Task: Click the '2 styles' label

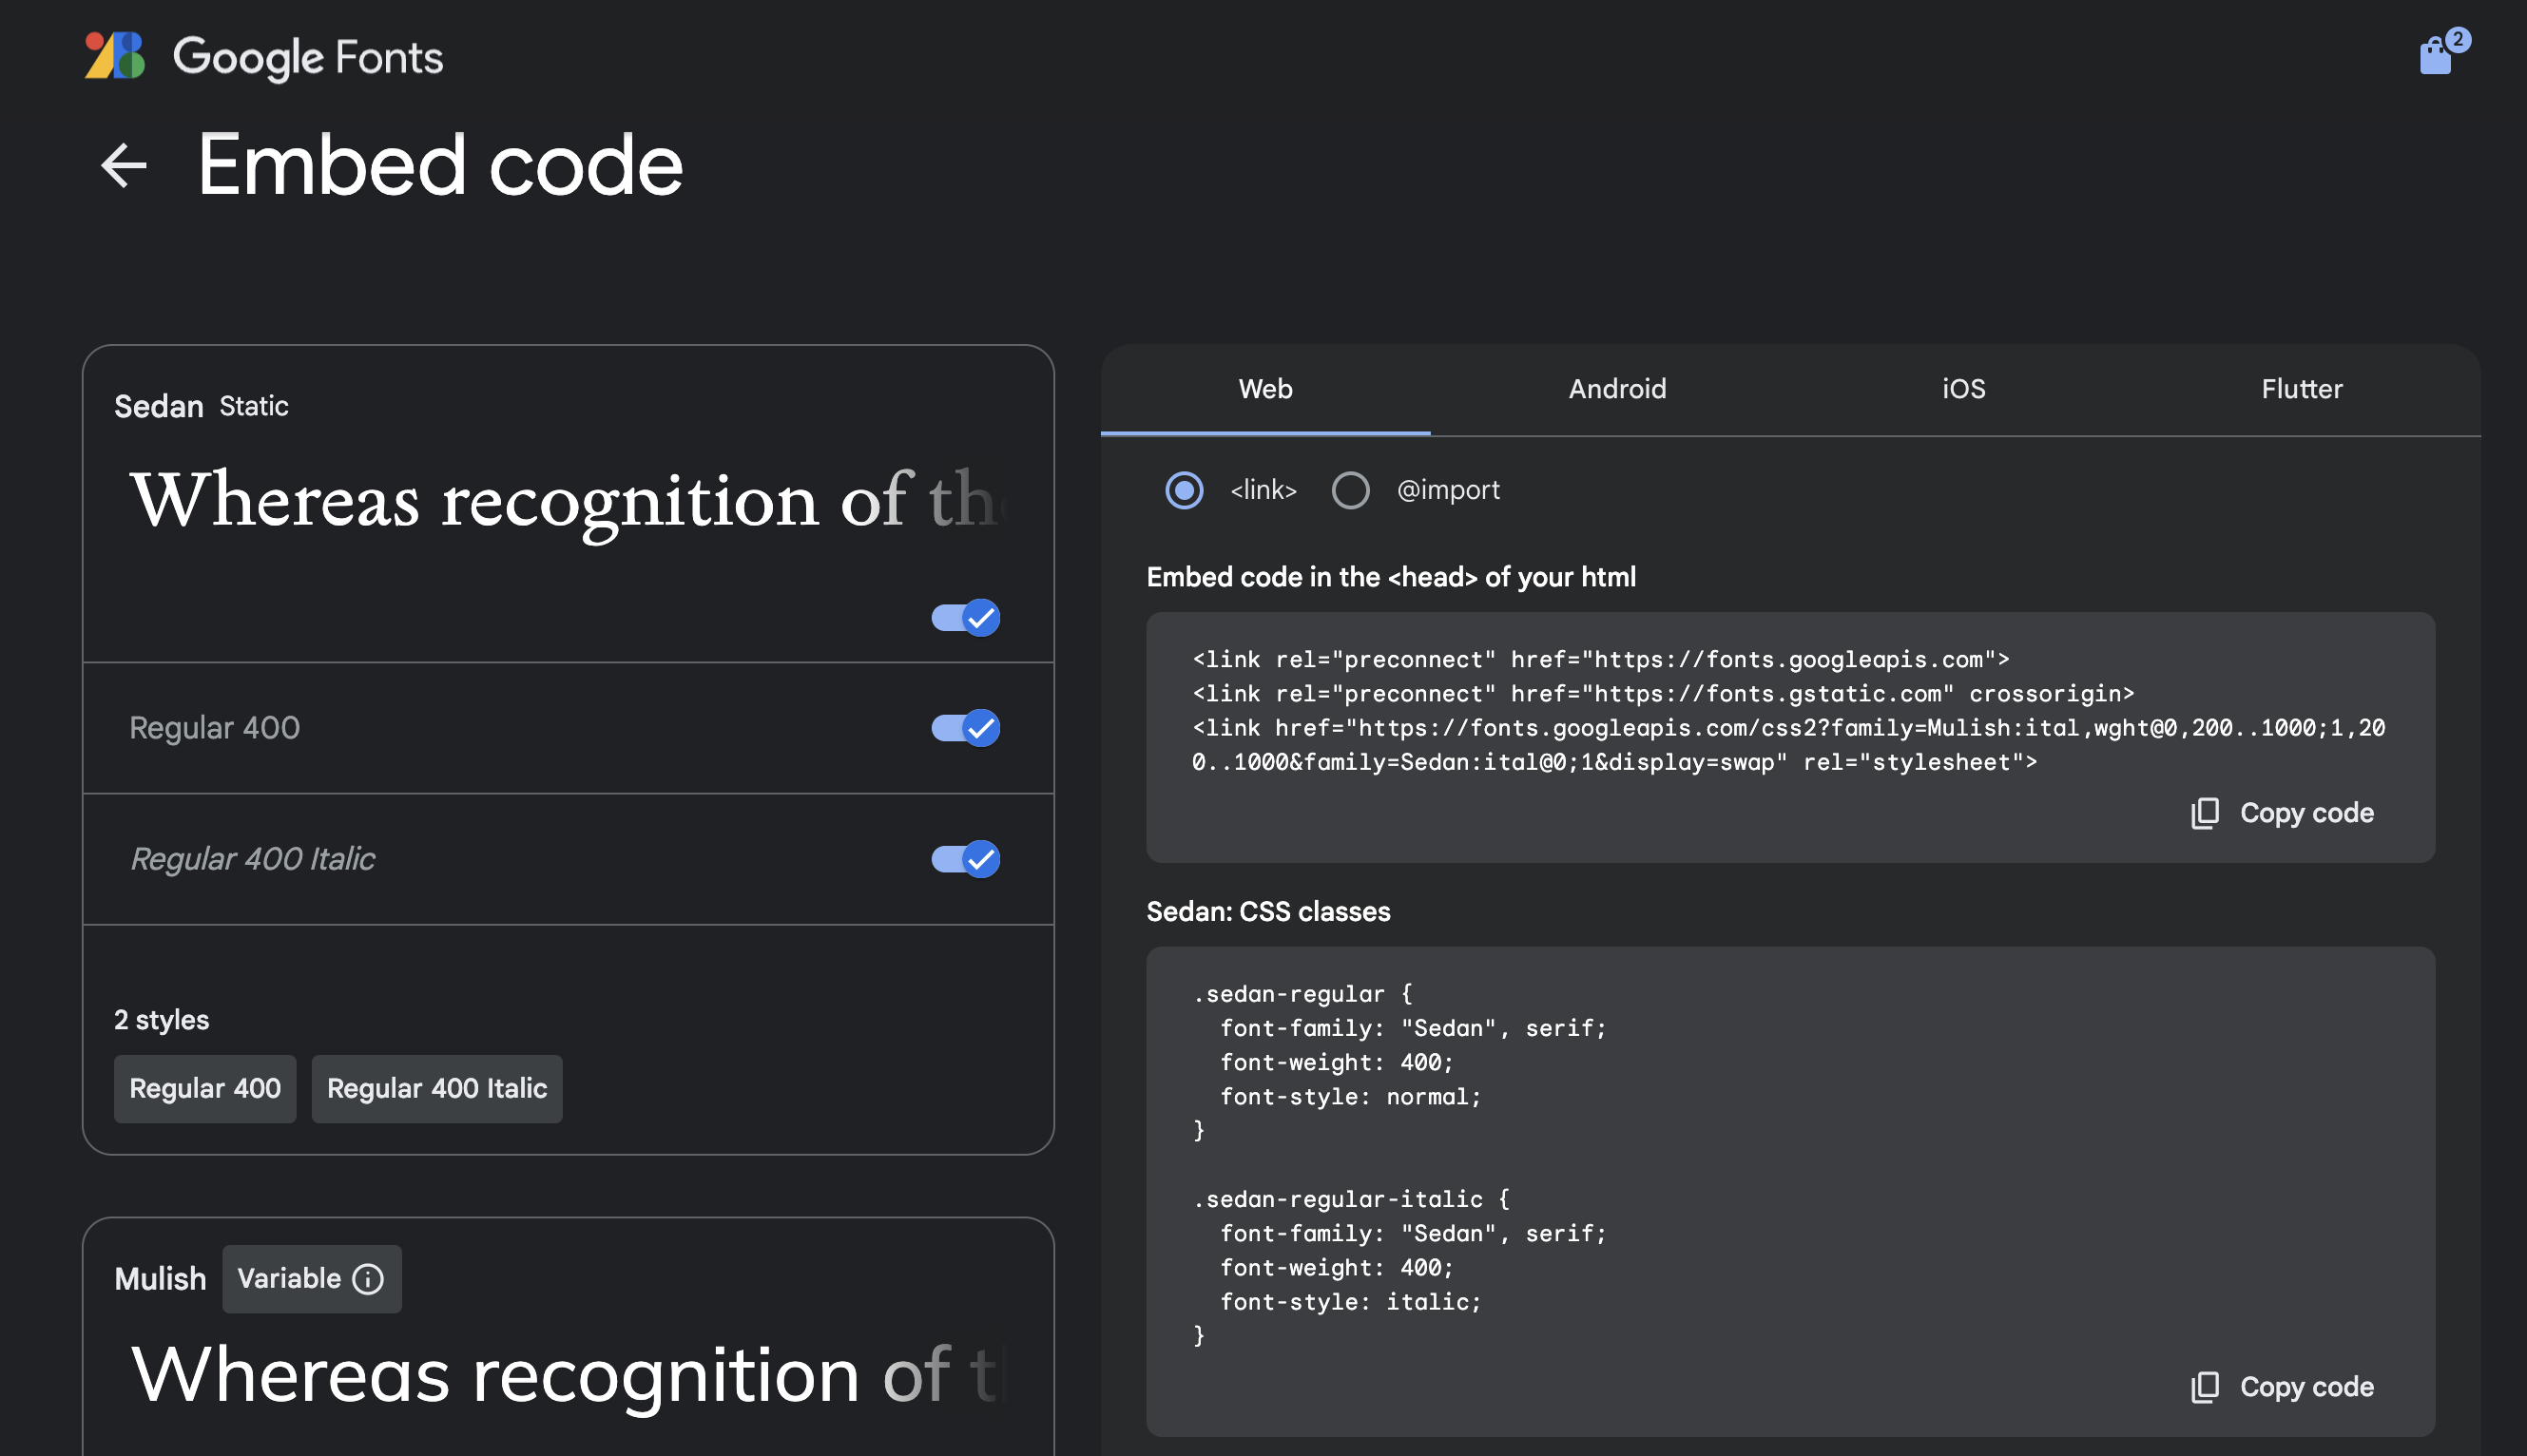Action: 161,1020
